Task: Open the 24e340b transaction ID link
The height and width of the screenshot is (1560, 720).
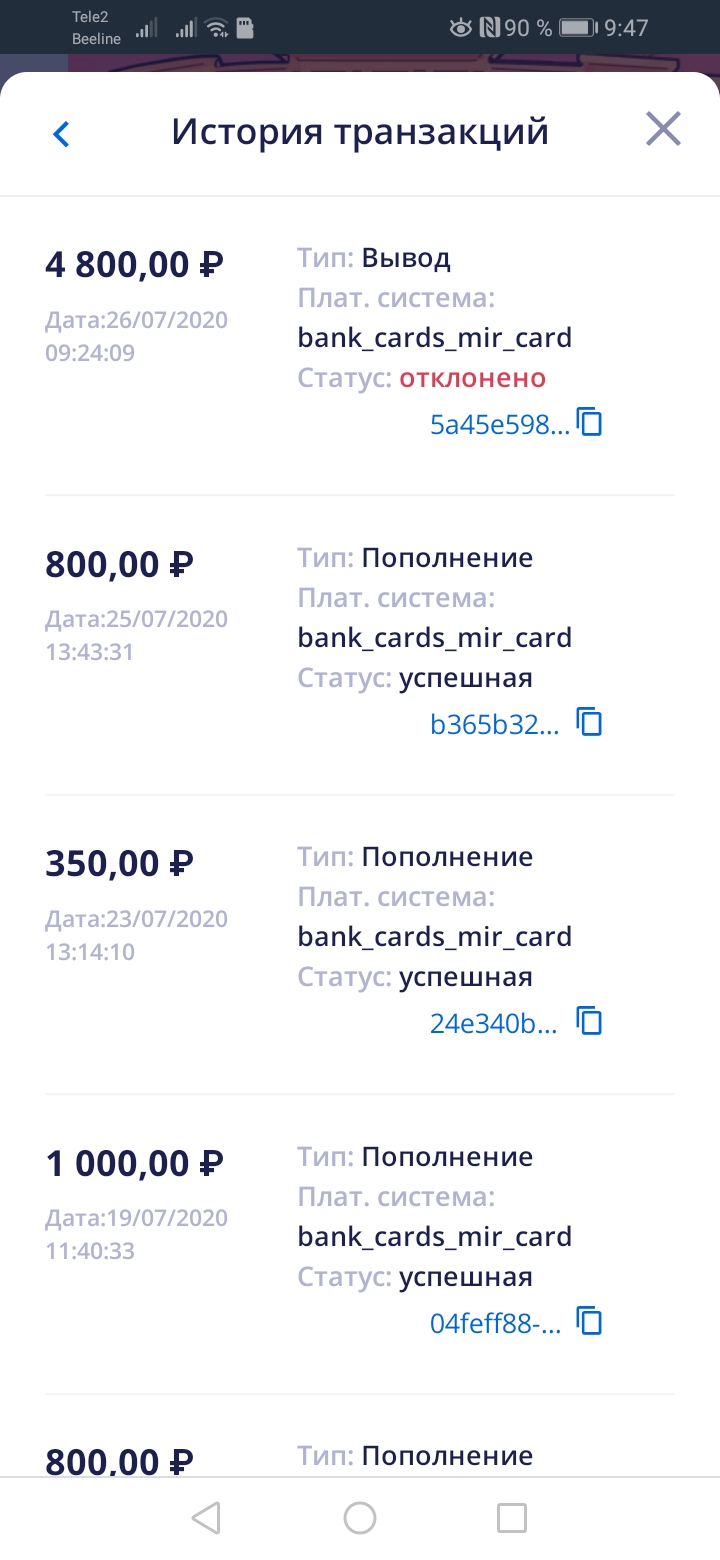Action: (494, 1022)
